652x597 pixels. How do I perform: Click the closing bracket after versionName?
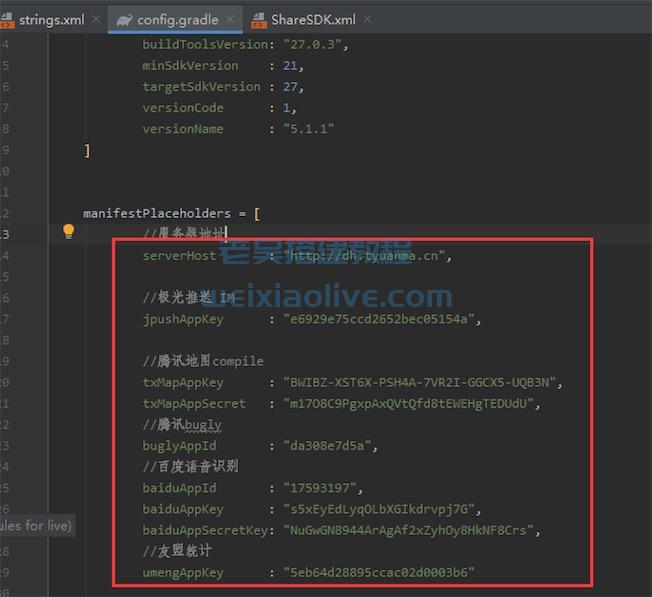point(87,150)
